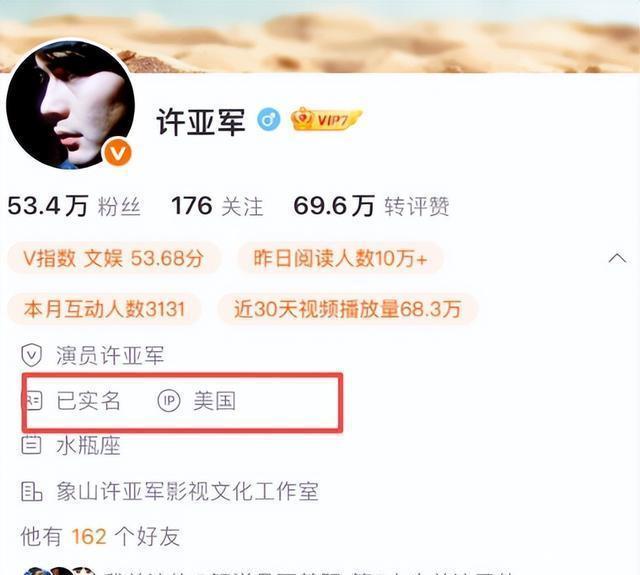Tap the ID card icon beside 已实名

pos(33,401)
